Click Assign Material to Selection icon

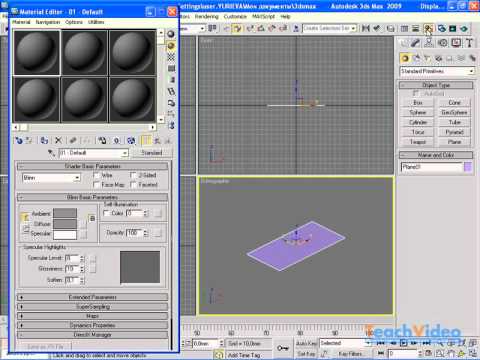click(44, 141)
